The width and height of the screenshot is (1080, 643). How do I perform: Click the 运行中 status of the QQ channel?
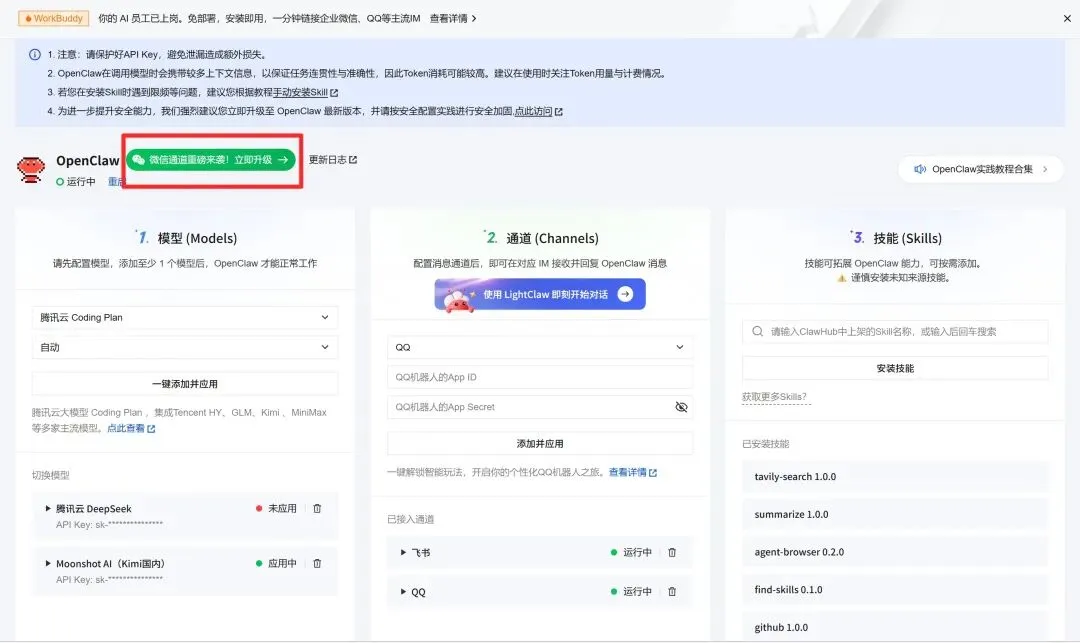(x=631, y=591)
